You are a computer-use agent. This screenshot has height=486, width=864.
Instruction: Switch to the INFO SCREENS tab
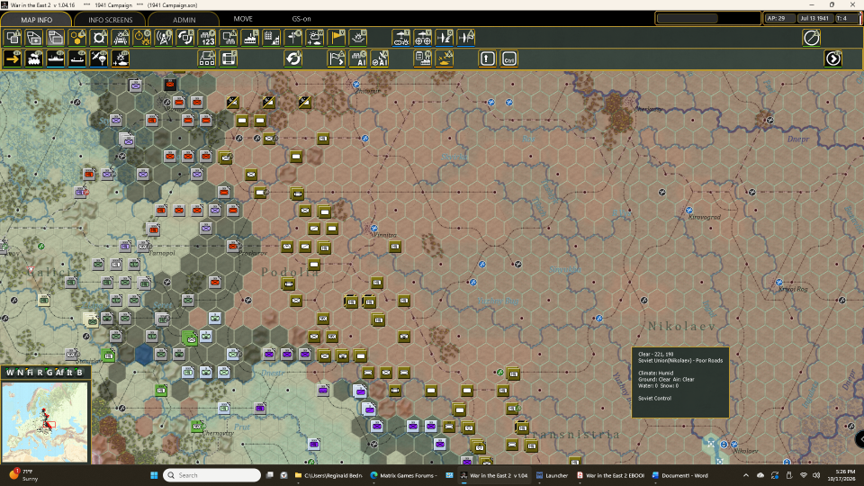[x=110, y=19]
